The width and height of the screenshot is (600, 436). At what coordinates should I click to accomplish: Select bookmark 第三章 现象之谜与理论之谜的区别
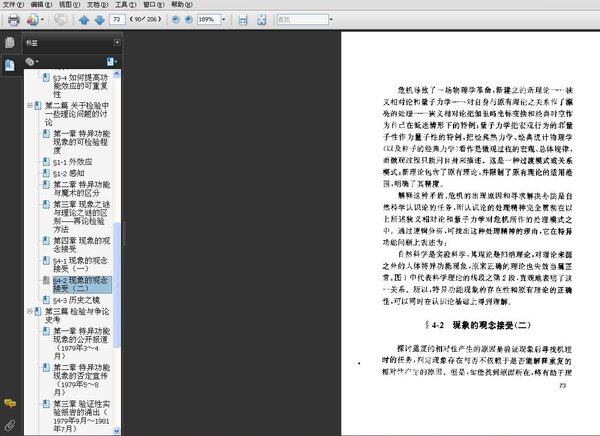[x=81, y=217]
